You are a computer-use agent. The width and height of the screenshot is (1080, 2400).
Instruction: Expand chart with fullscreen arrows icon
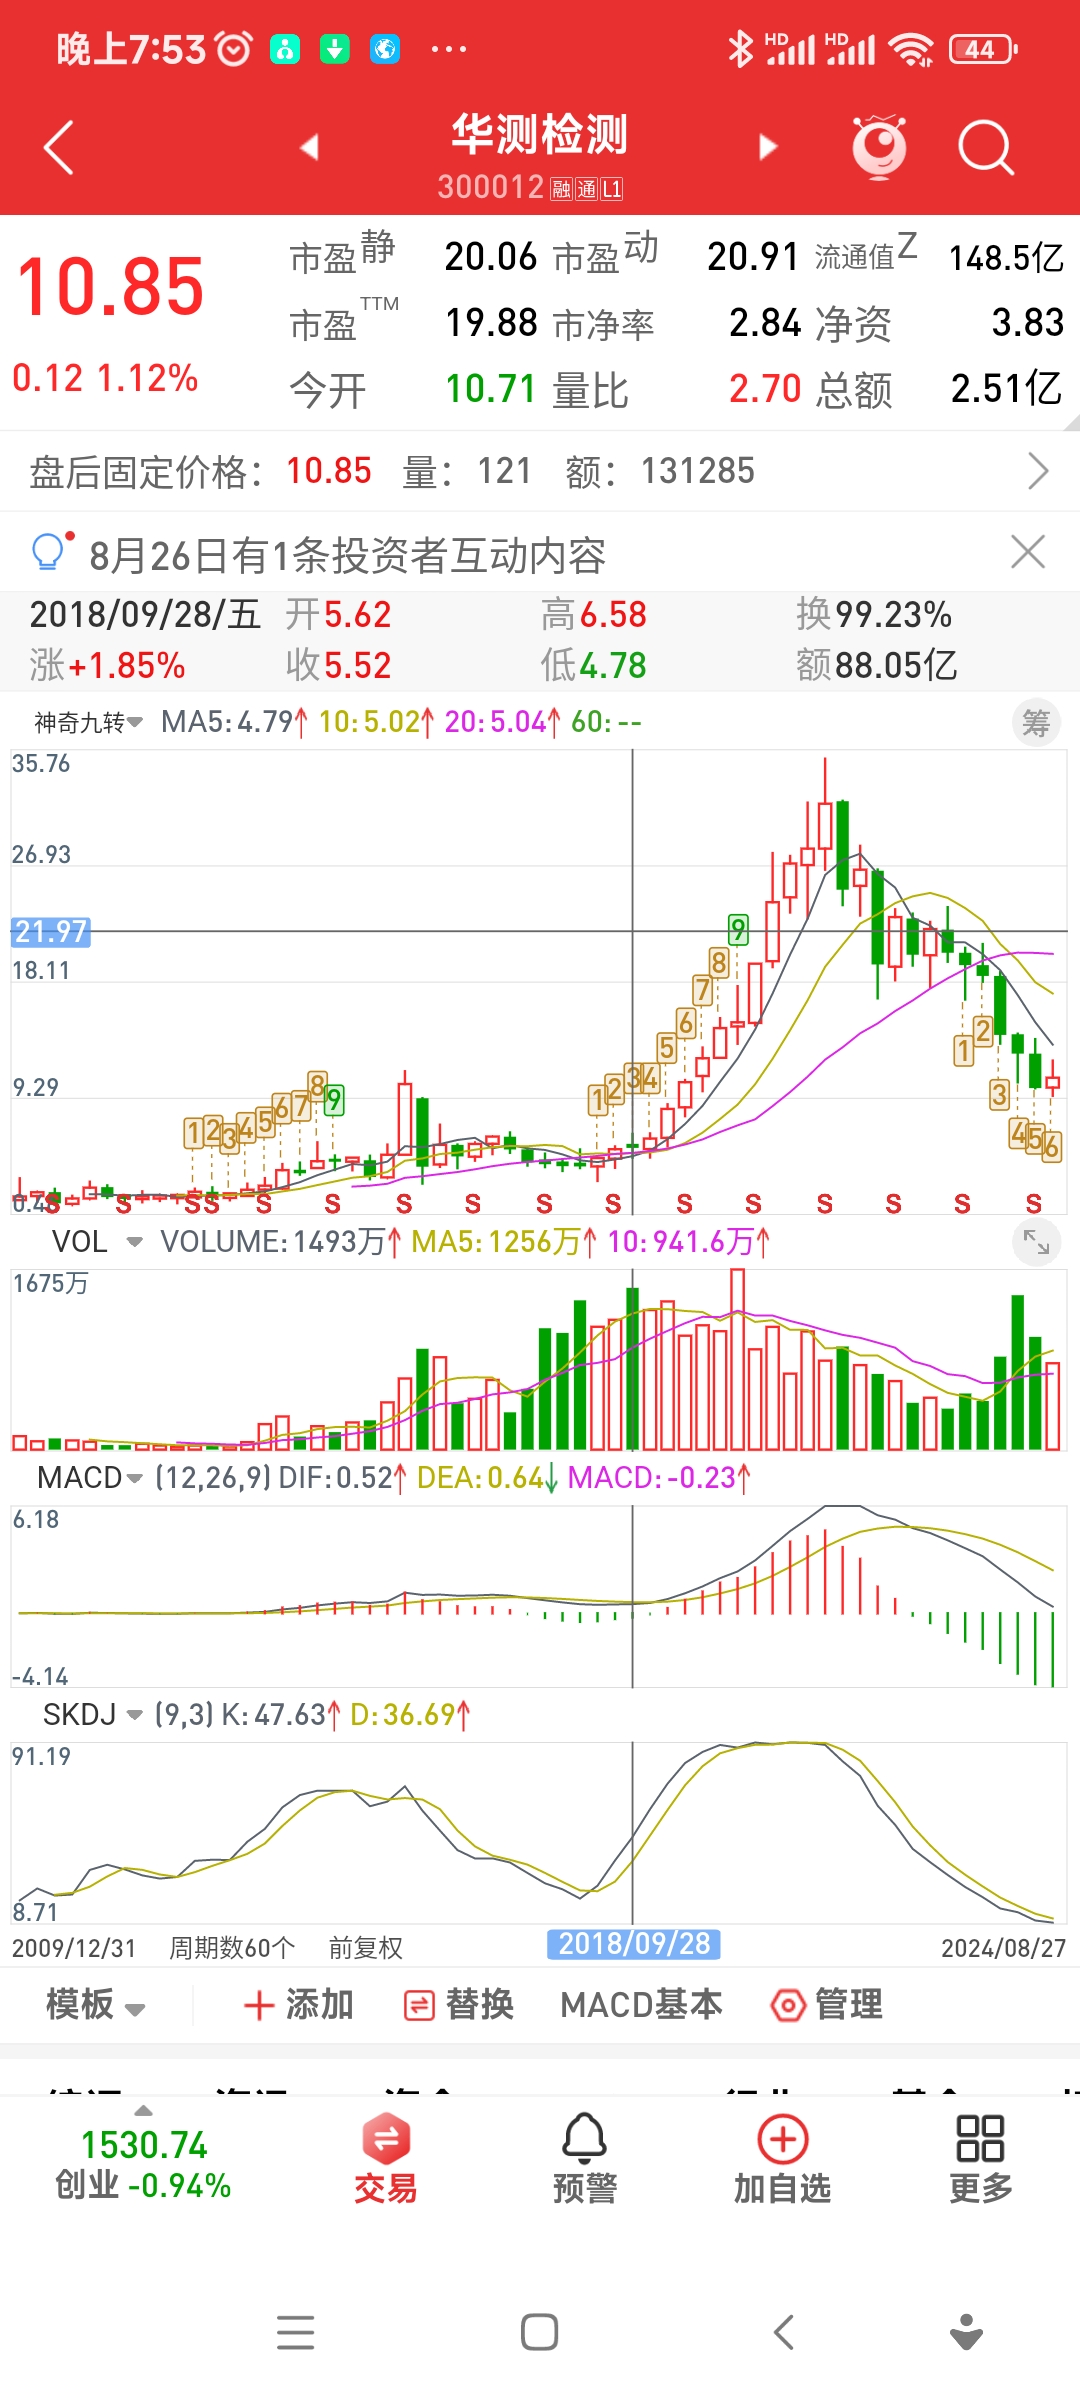(x=1036, y=1242)
